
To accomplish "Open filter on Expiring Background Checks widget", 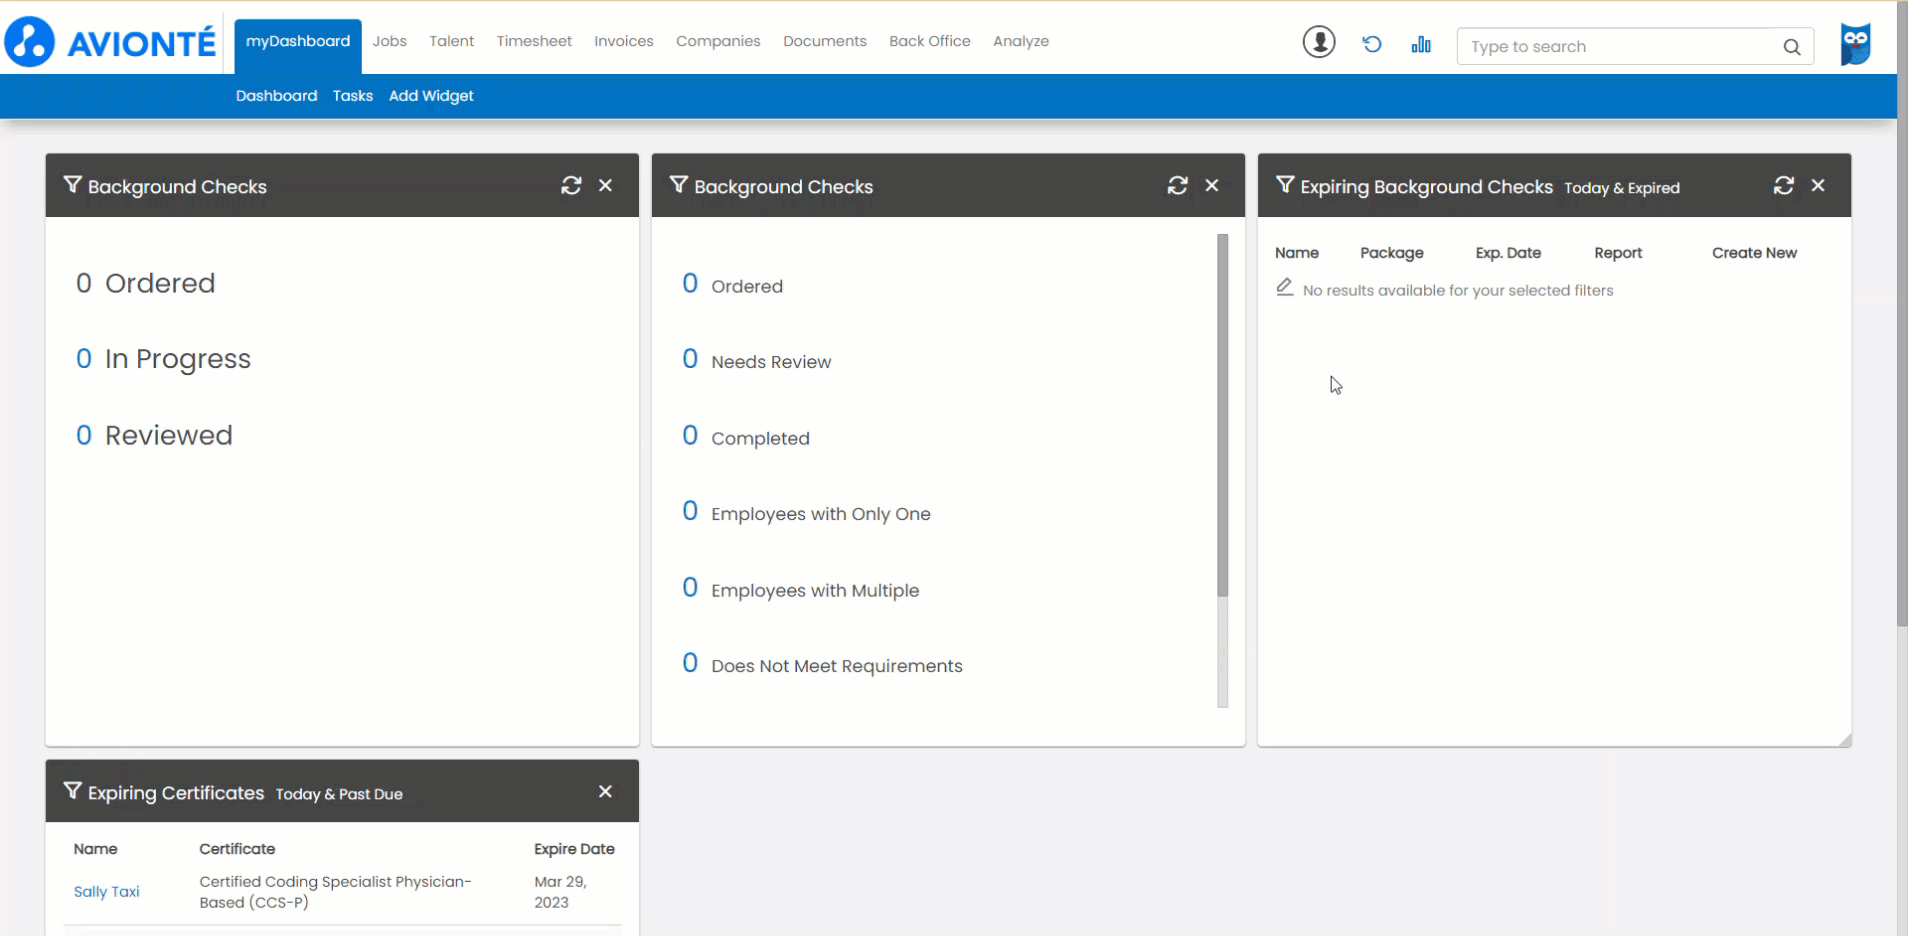I will pyautogui.click(x=1285, y=185).
